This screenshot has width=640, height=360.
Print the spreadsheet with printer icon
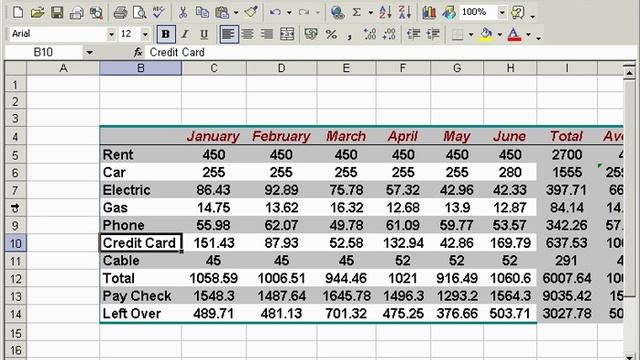click(120, 13)
